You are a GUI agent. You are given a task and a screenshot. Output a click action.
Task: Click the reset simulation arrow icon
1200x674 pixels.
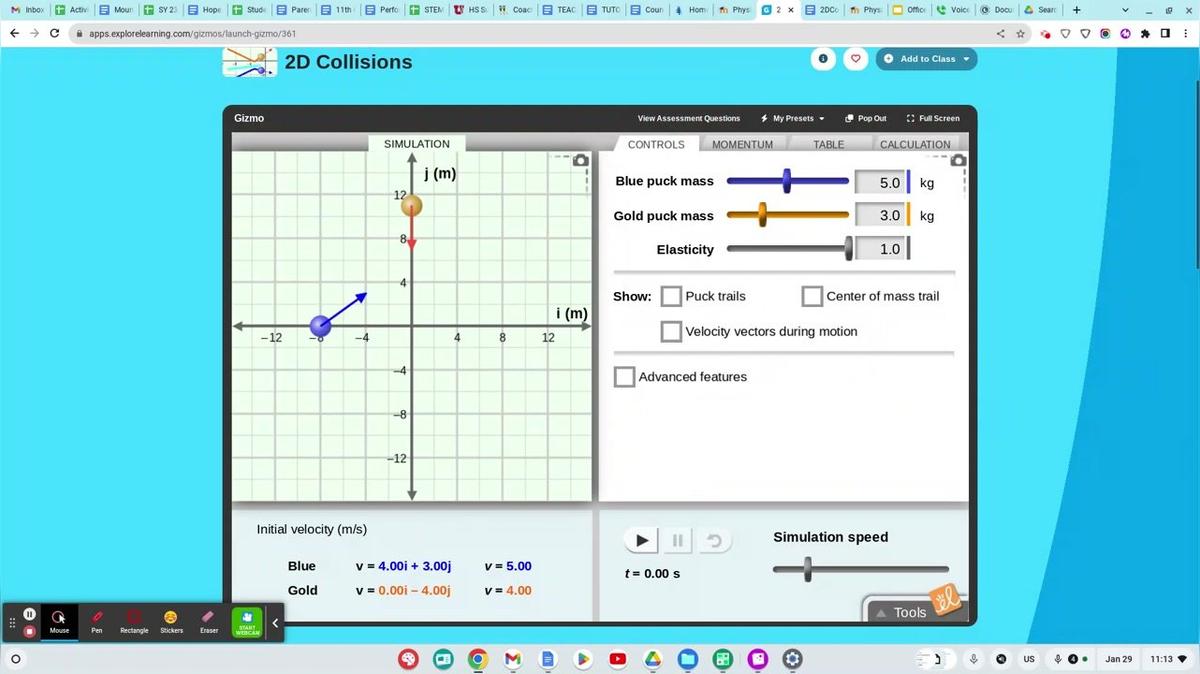pyautogui.click(x=714, y=541)
